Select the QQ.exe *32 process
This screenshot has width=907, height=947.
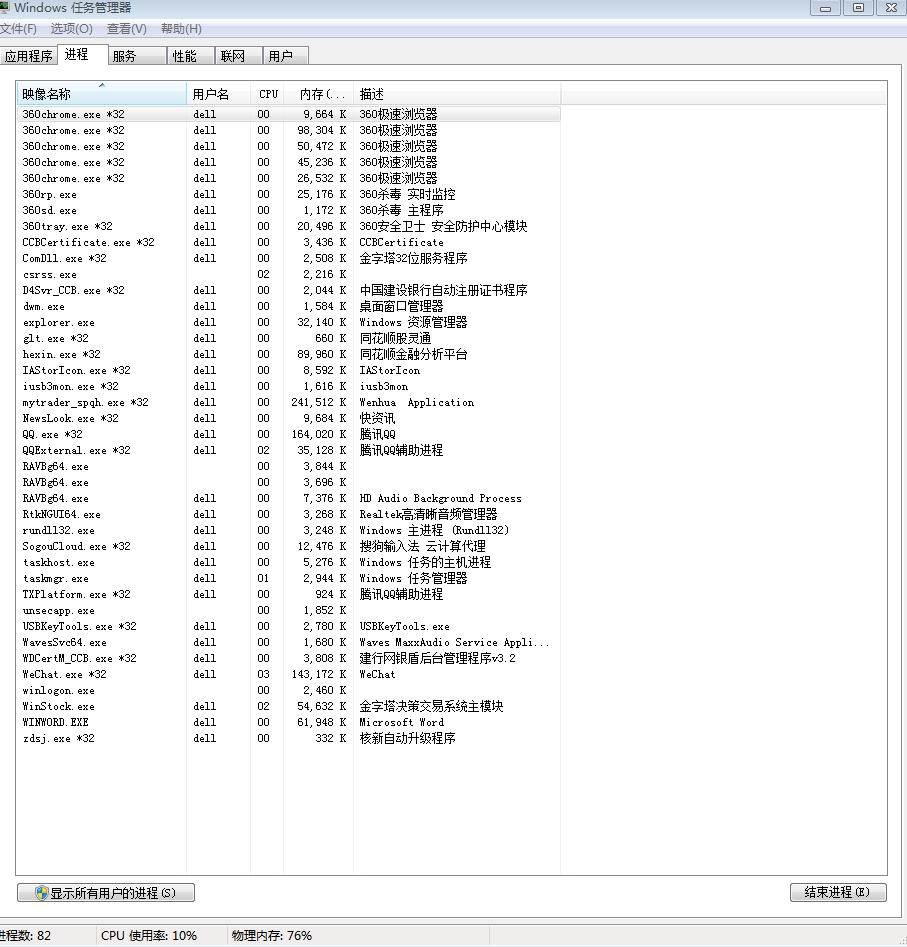coord(289,434)
